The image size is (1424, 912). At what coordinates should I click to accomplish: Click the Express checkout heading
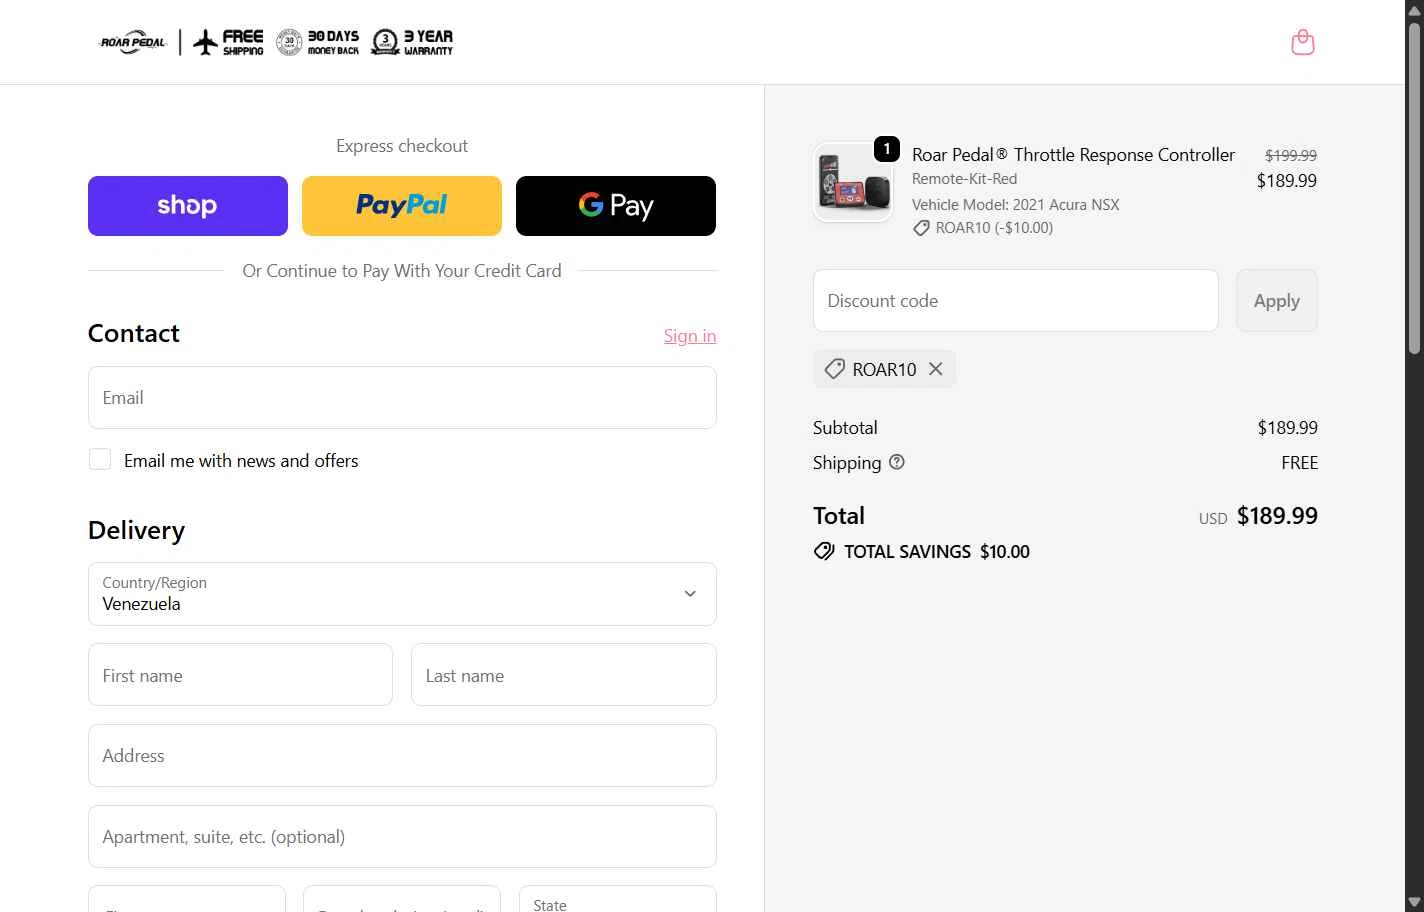402,146
